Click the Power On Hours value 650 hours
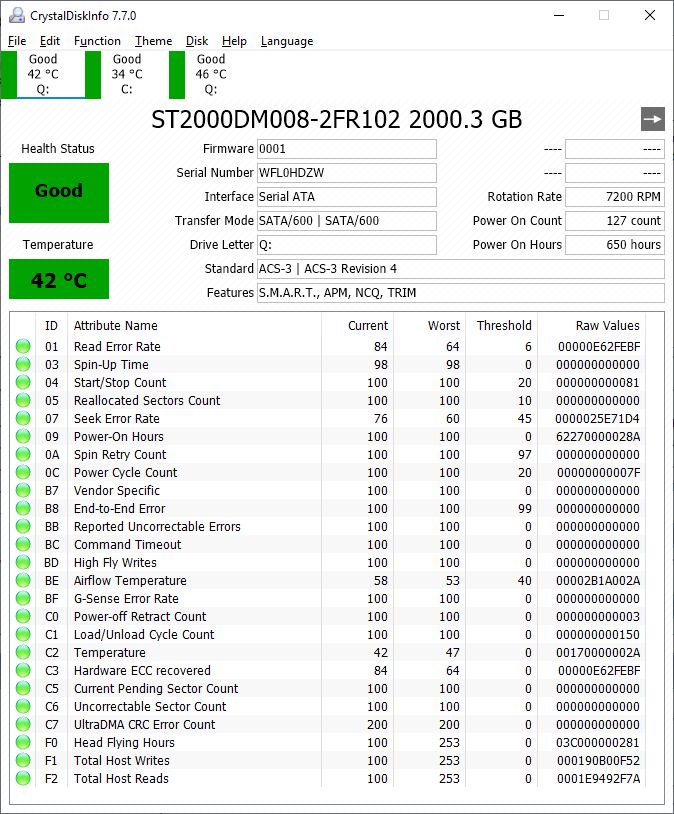Screen dimensions: 674x814 coord(615,245)
